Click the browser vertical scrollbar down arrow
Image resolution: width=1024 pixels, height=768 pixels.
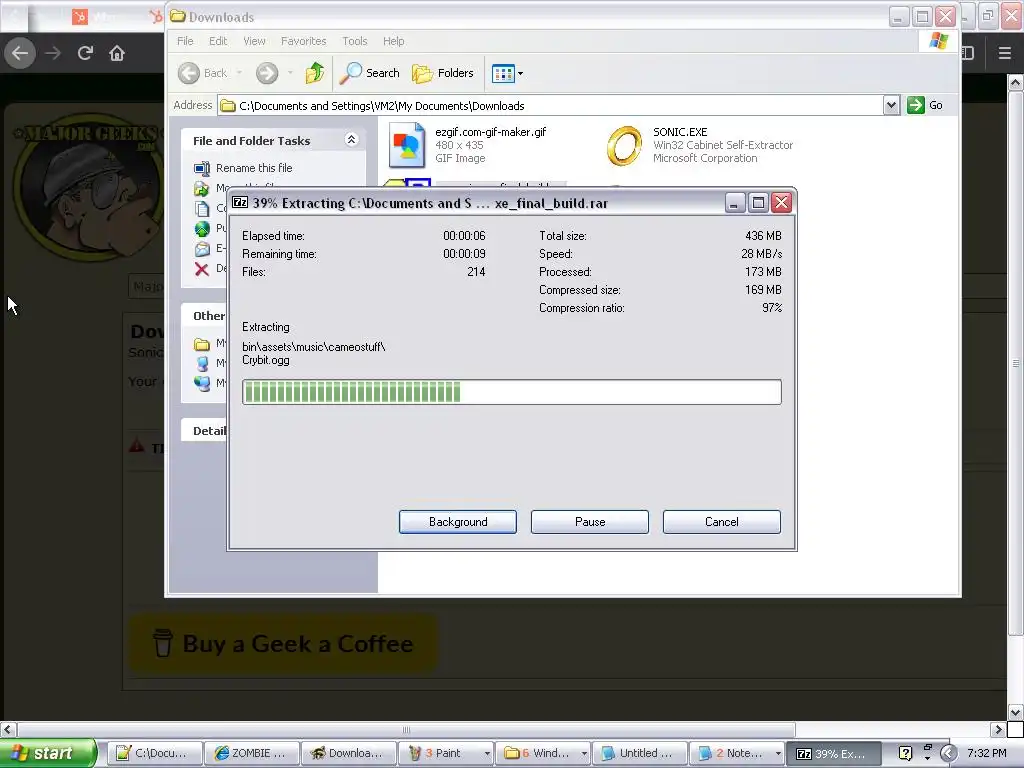click(1016, 712)
